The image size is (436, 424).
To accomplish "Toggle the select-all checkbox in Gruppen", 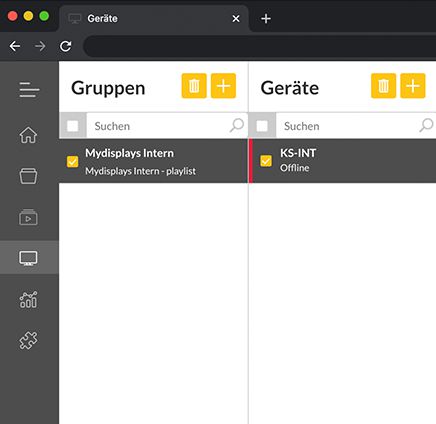I will pos(73,126).
